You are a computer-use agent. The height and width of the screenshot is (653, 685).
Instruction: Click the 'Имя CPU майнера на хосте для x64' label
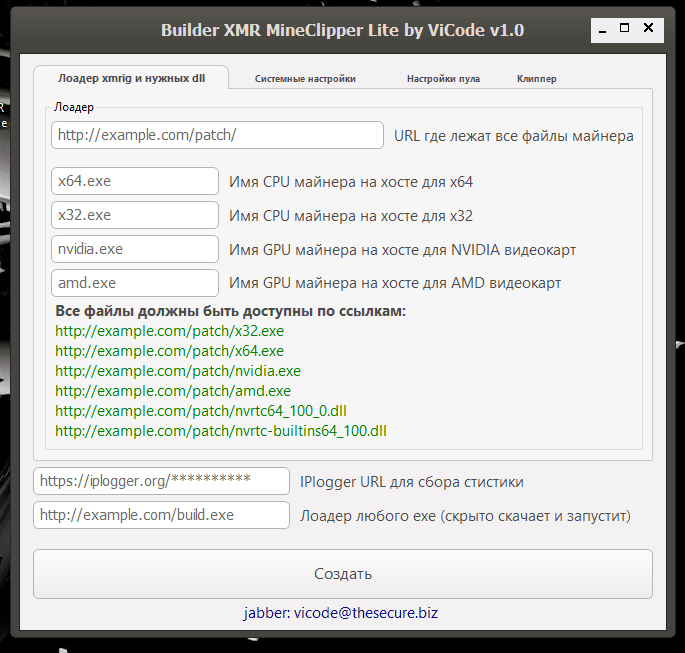pyautogui.click(x=351, y=182)
